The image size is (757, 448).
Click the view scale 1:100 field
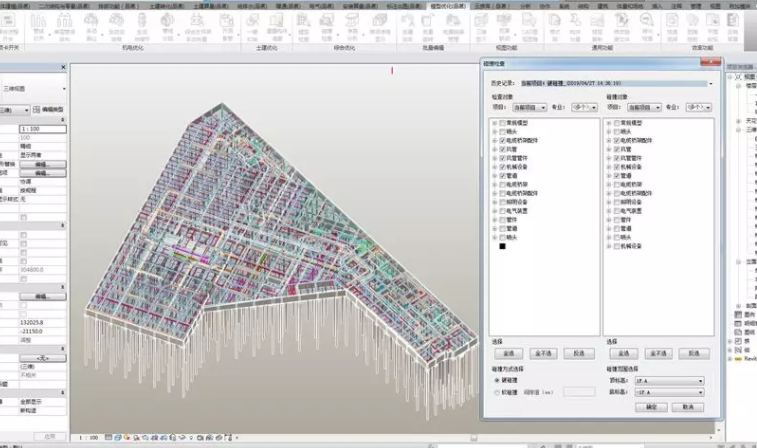point(42,129)
